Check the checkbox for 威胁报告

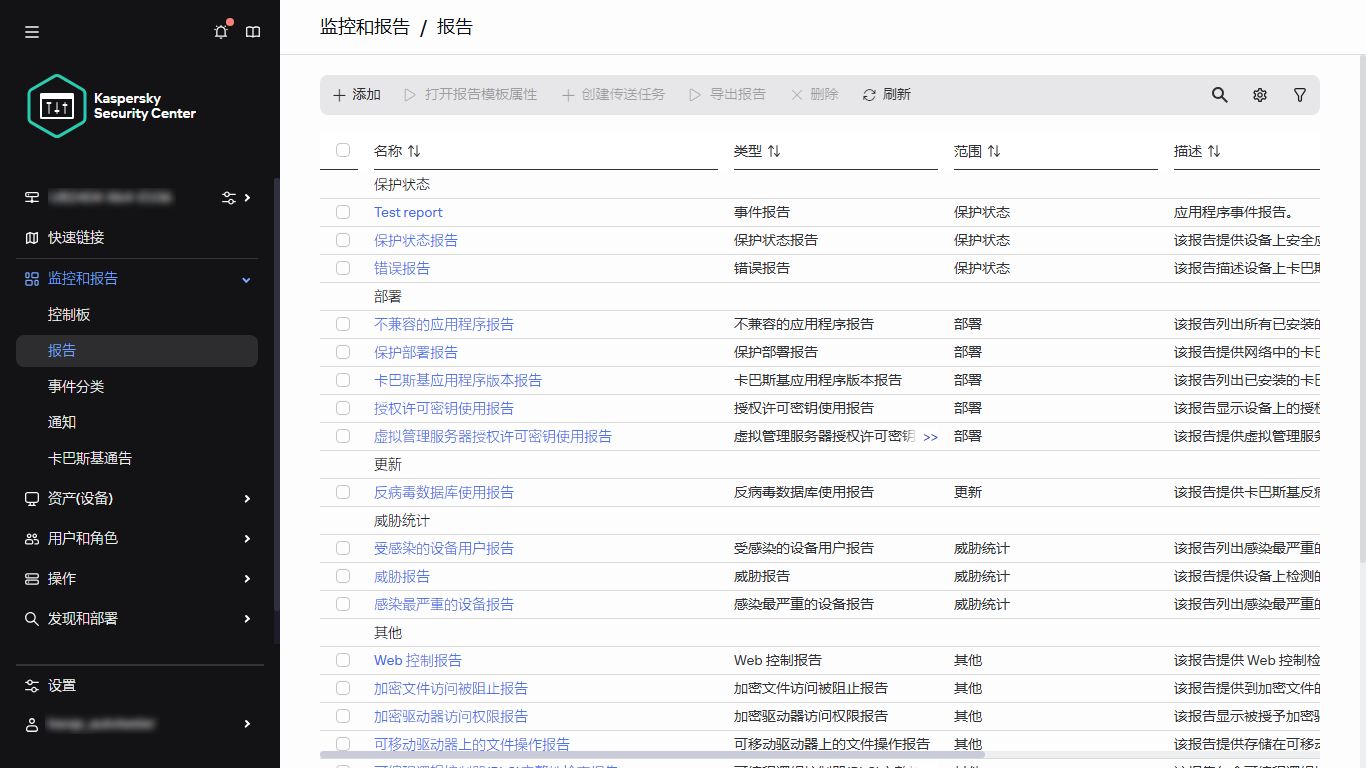pos(343,576)
